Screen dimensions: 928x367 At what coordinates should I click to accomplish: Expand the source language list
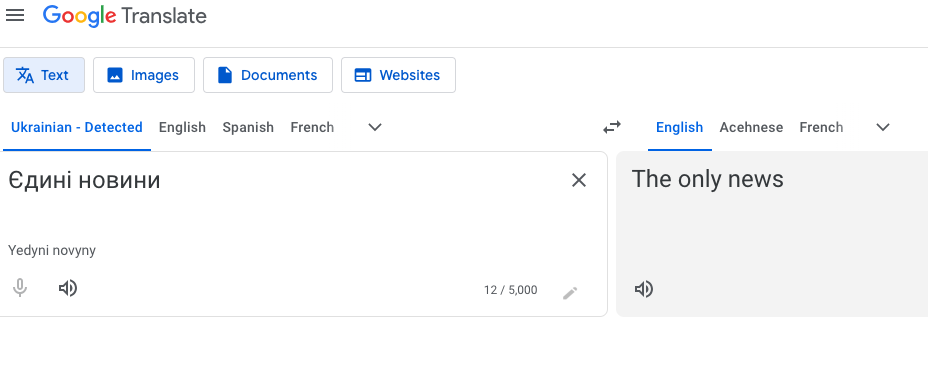click(x=375, y=127)
